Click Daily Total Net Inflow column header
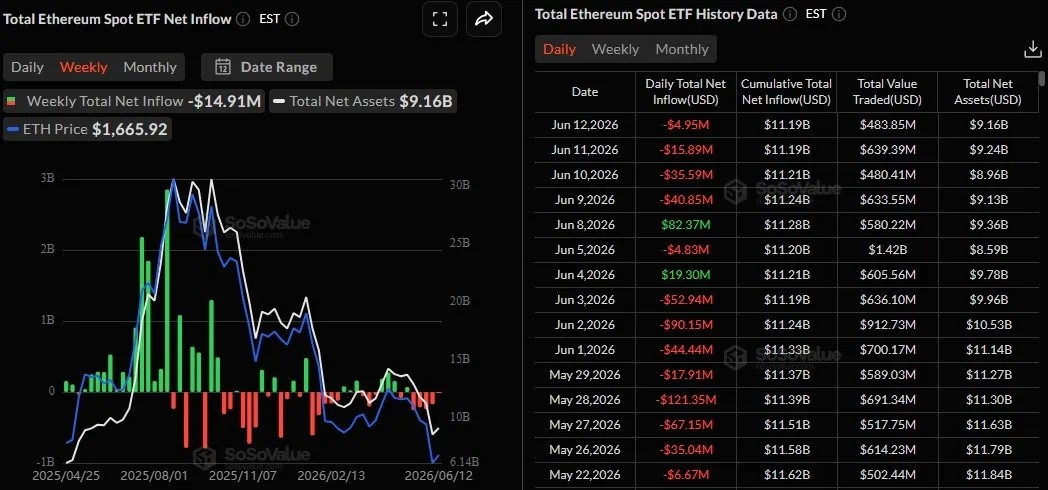This screenshot has height=490, width=1048. click(686, 92)
